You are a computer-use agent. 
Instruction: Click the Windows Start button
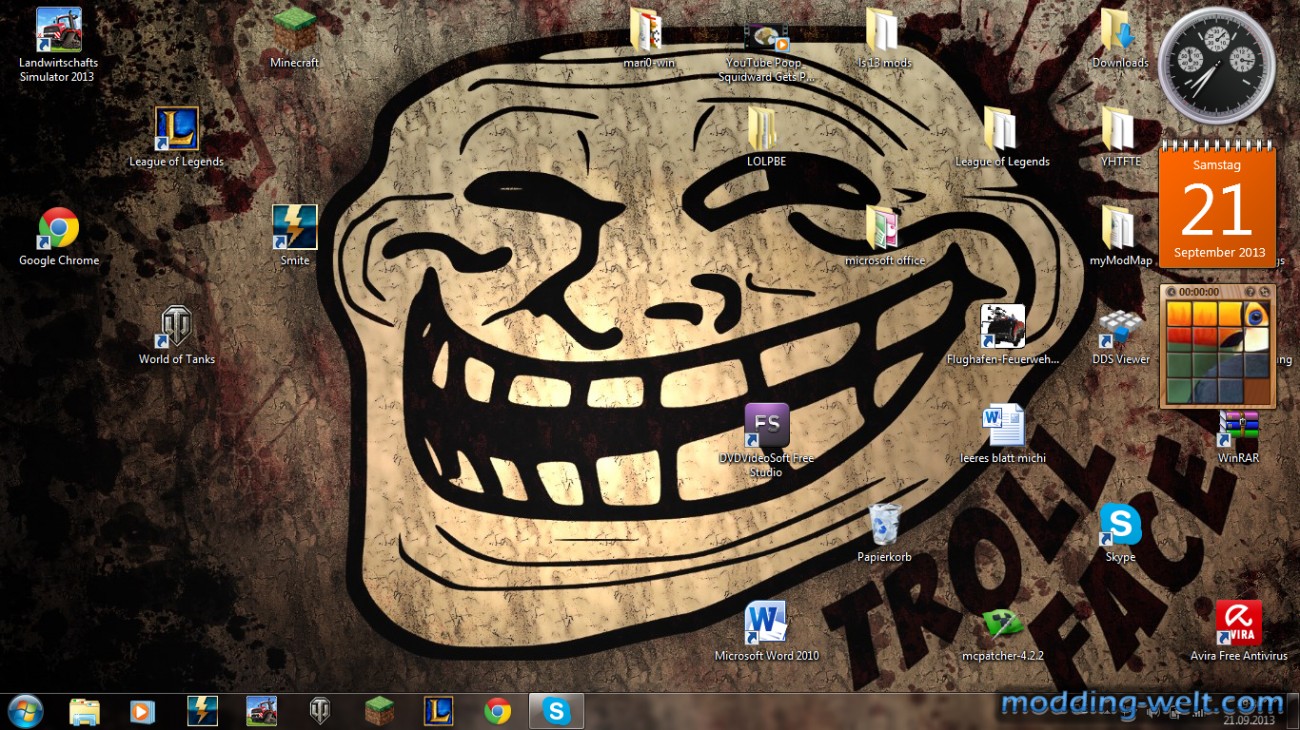[x=25, y=711]
